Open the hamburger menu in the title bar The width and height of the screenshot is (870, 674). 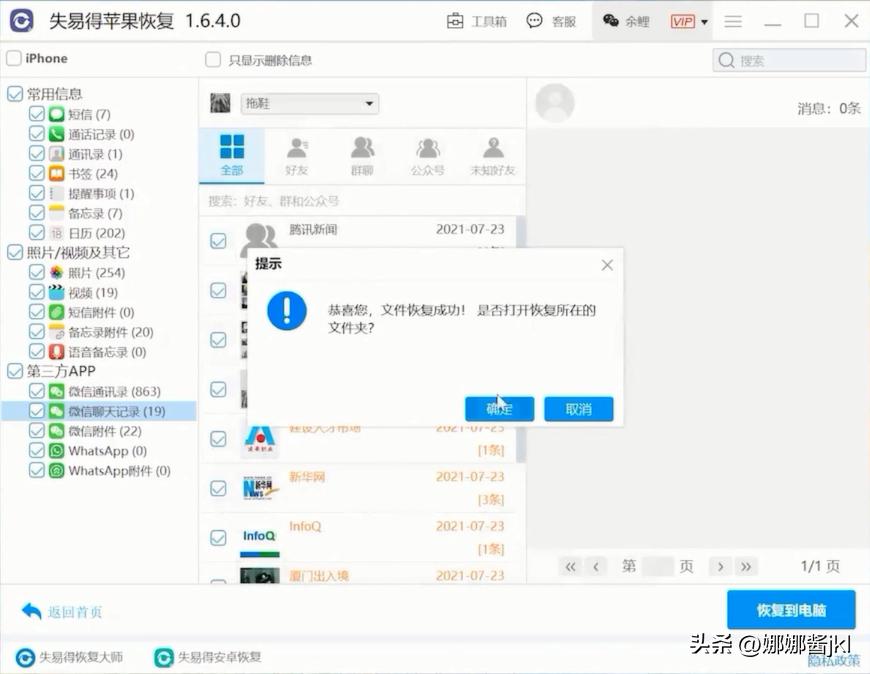(x=734, y=20)
